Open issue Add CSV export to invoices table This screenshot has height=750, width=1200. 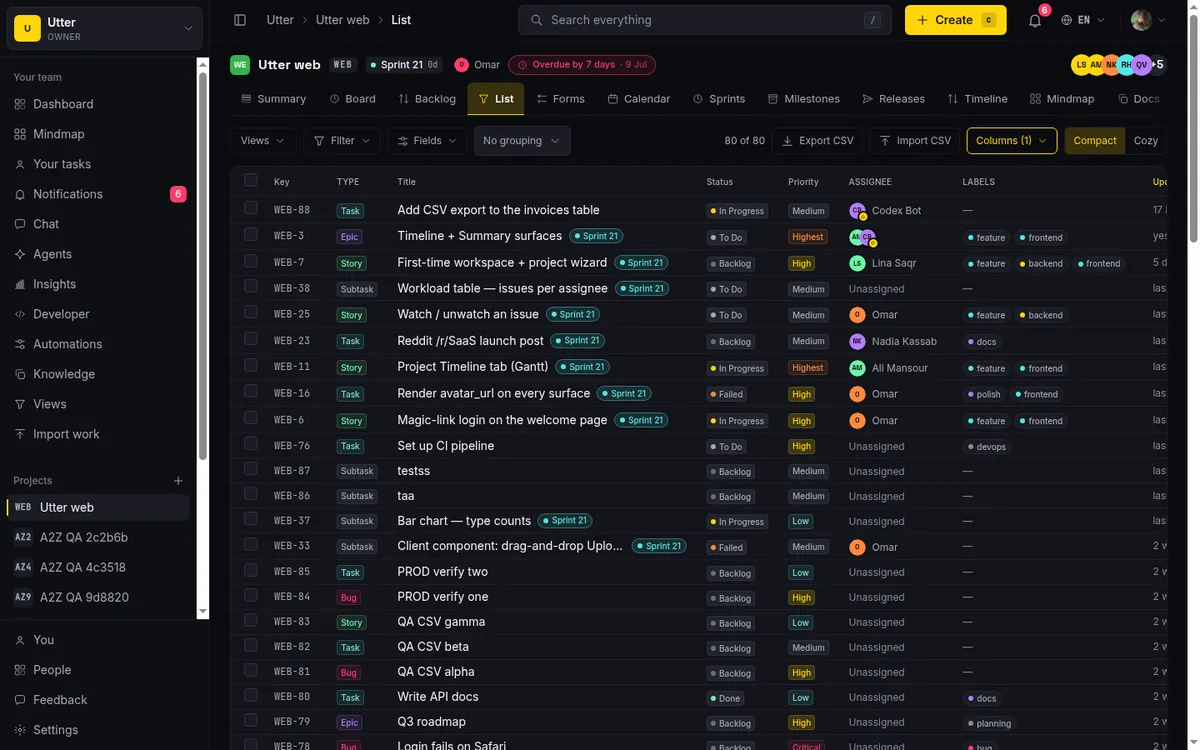tap(498, 210)
